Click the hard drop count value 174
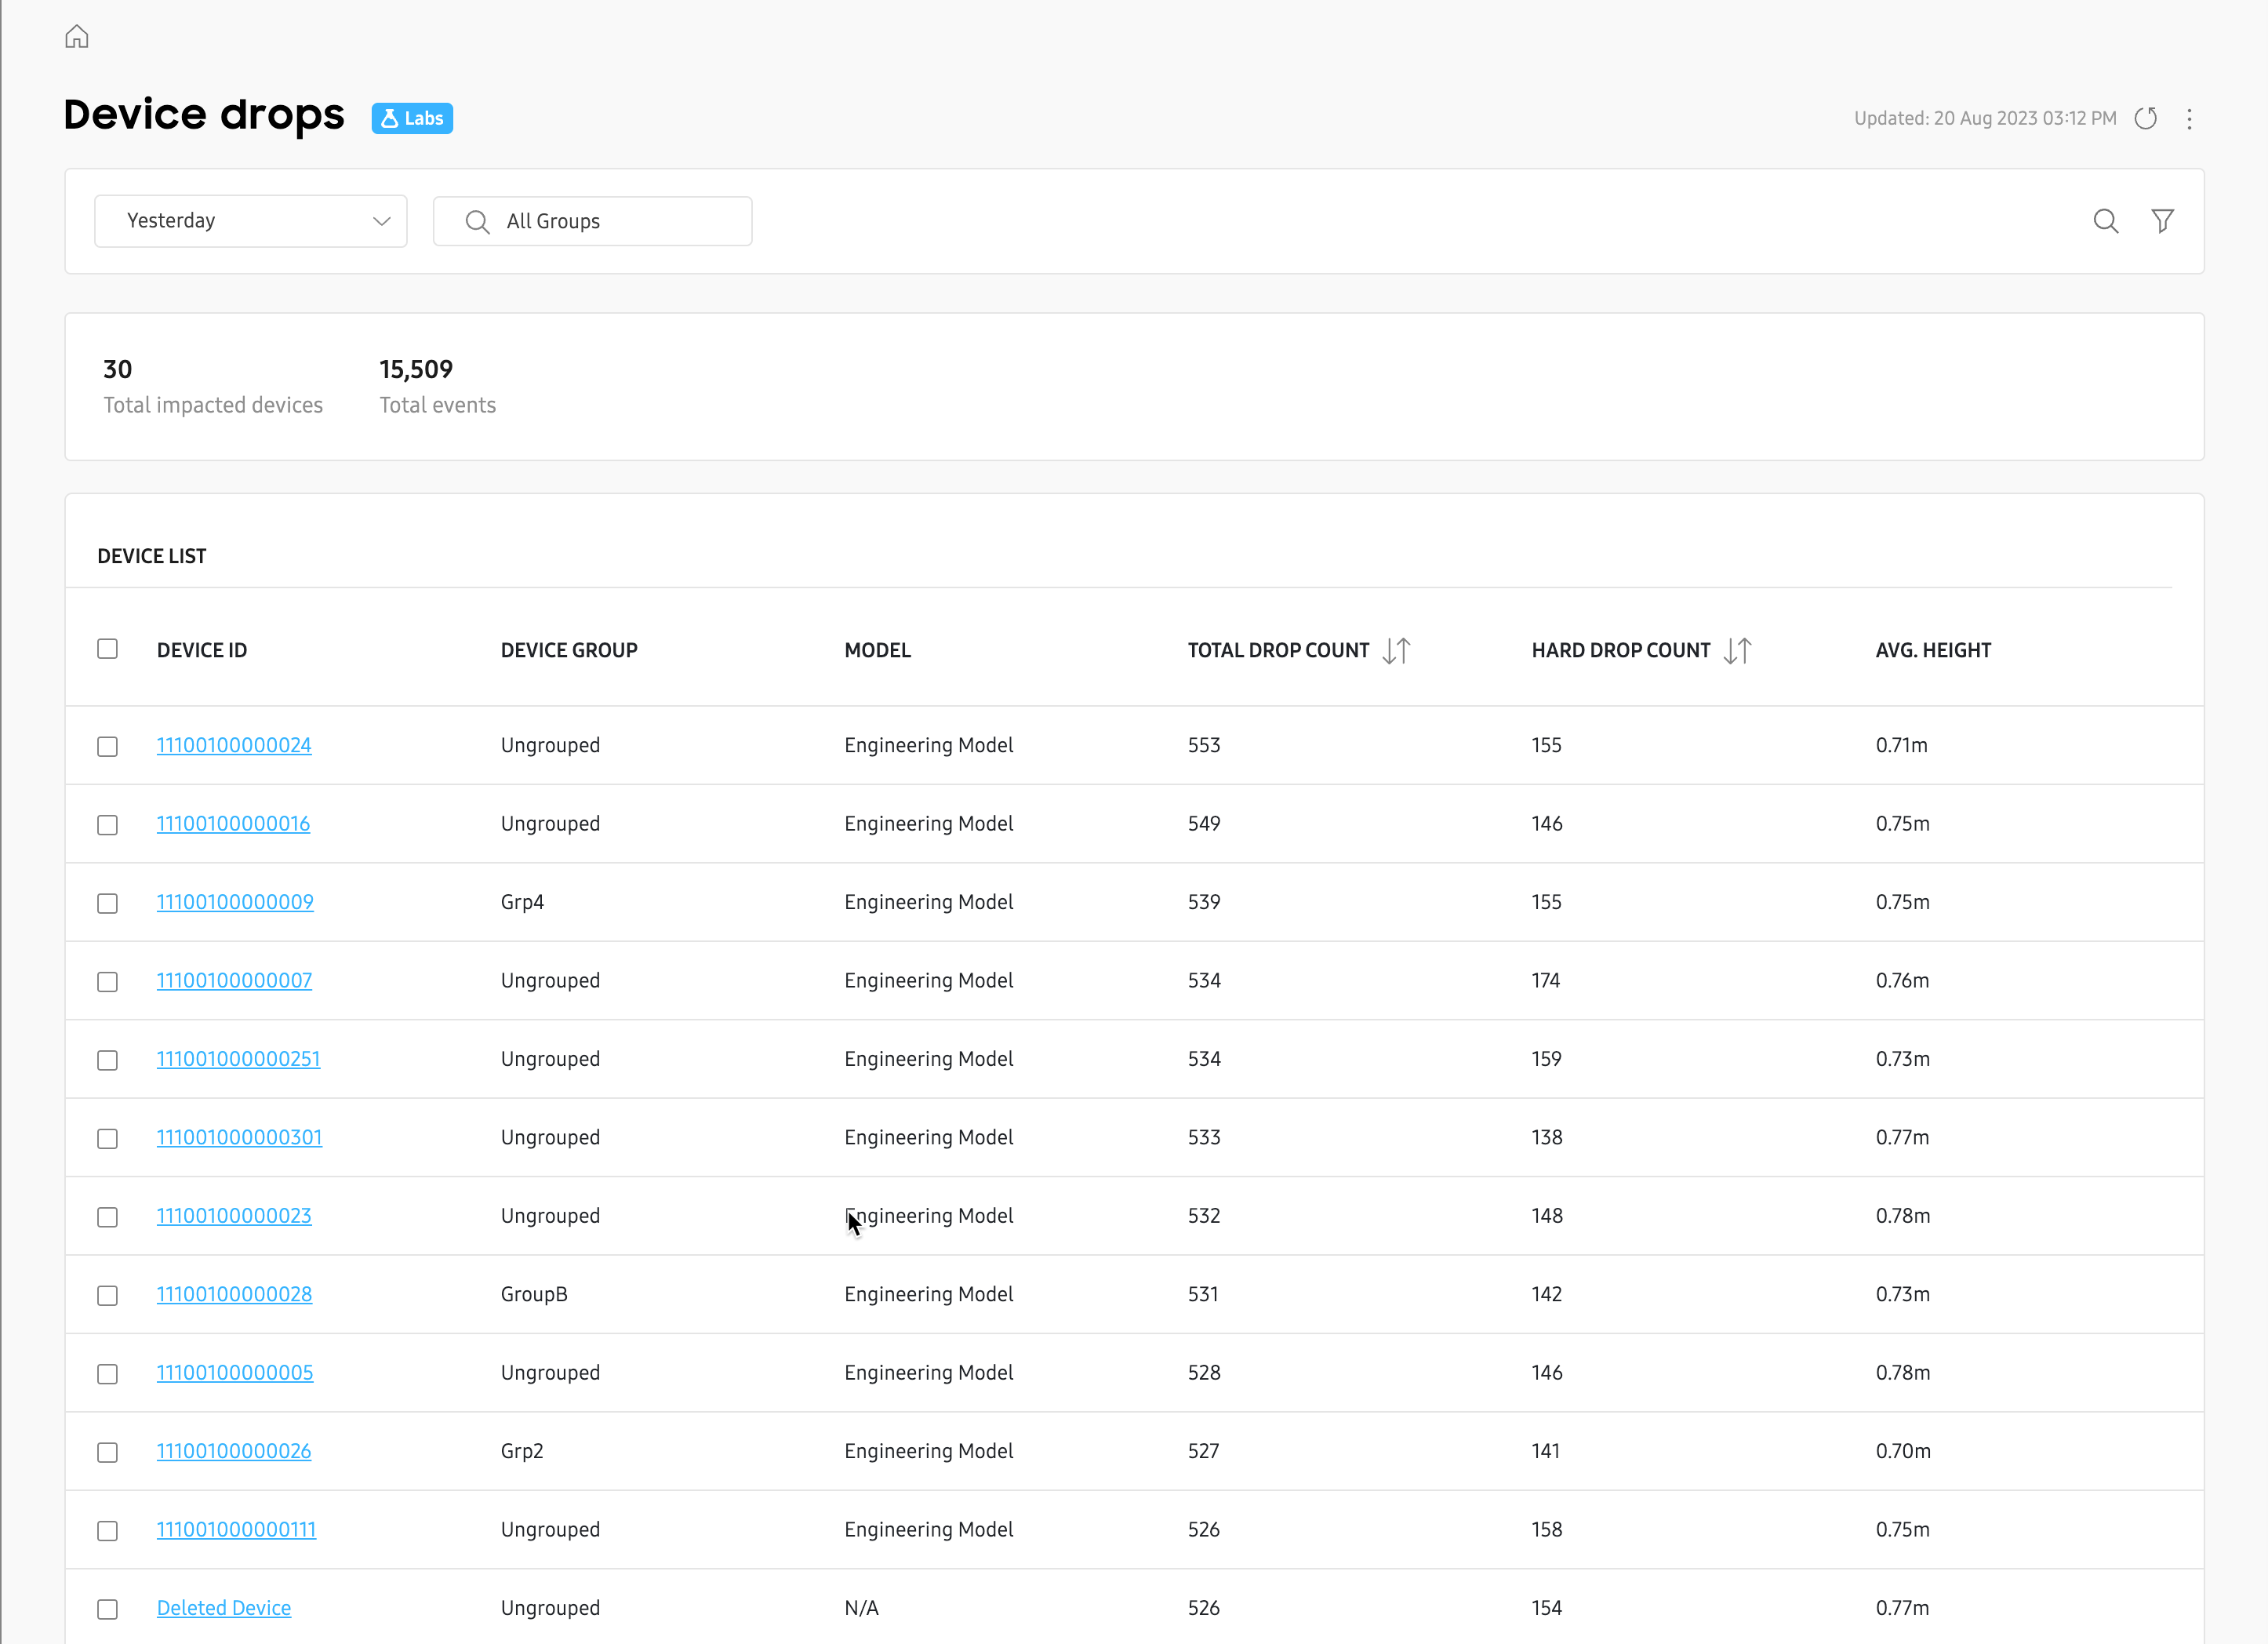 click(1546, 981)
